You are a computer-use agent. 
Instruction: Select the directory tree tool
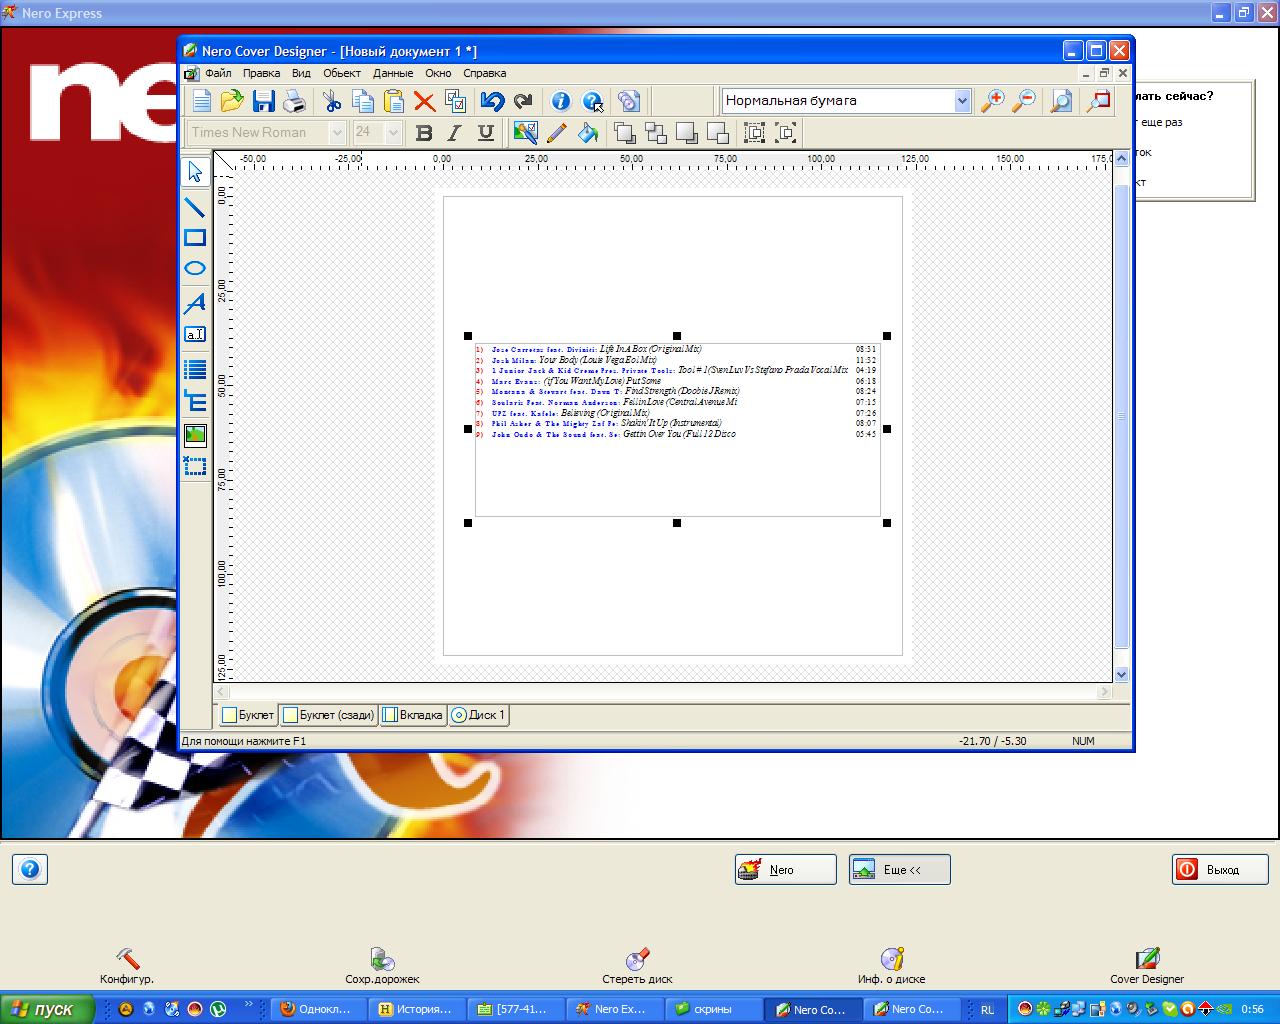coord(195,402)
